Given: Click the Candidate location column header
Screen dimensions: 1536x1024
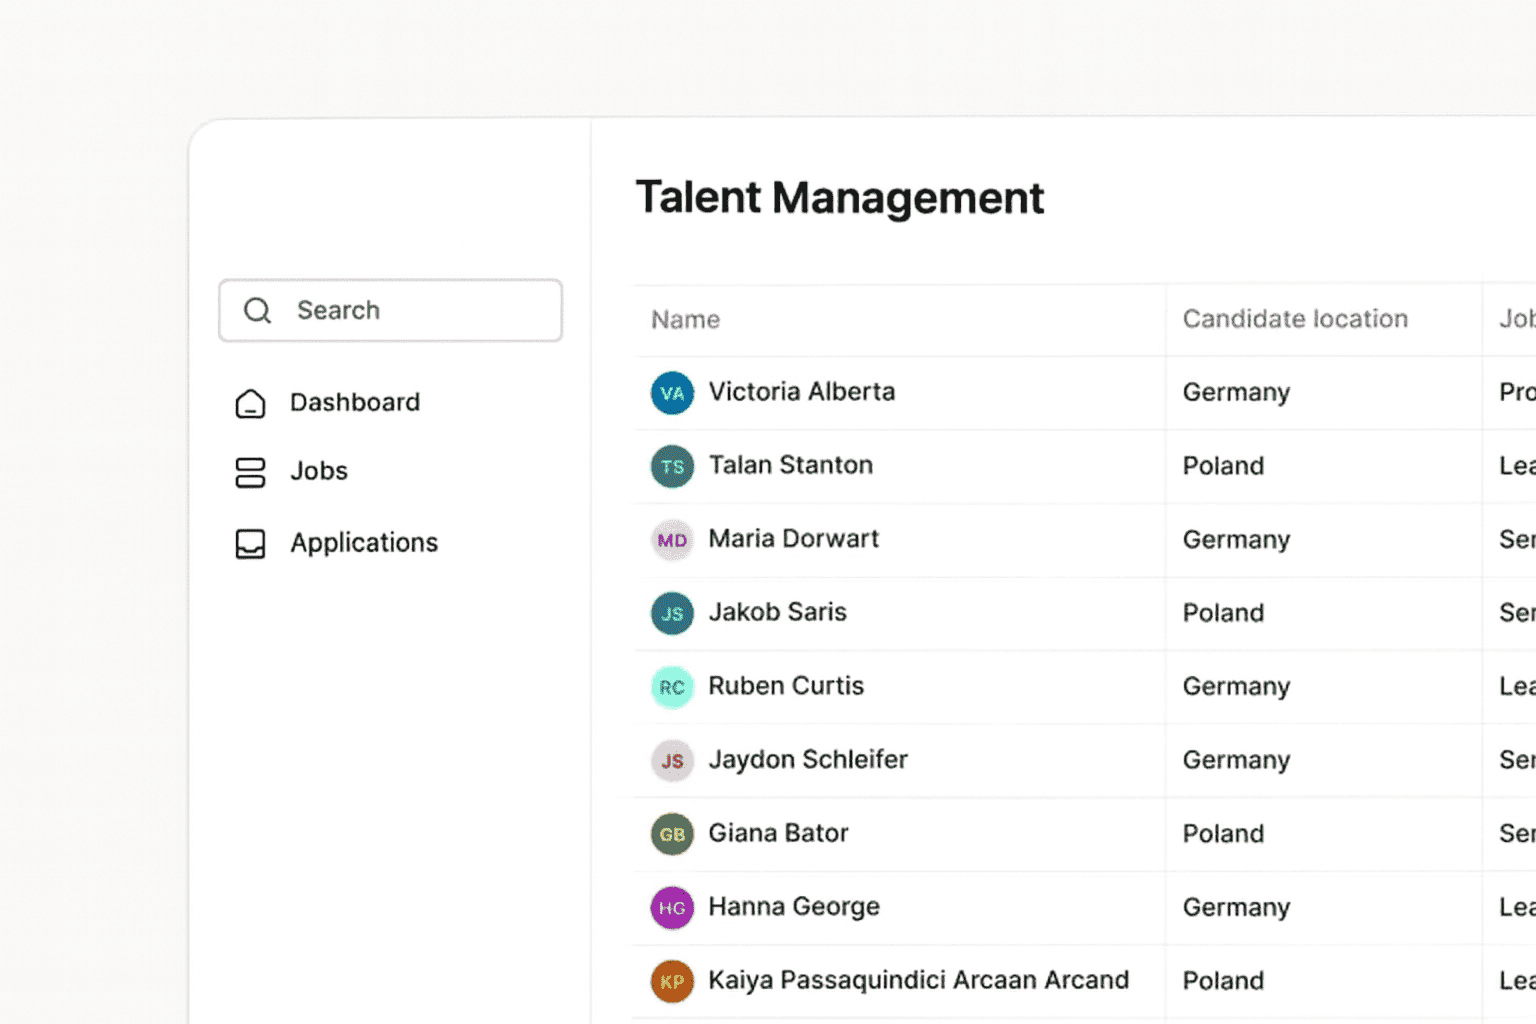Looking at the screenshot, I should [x=1294, y=319].
